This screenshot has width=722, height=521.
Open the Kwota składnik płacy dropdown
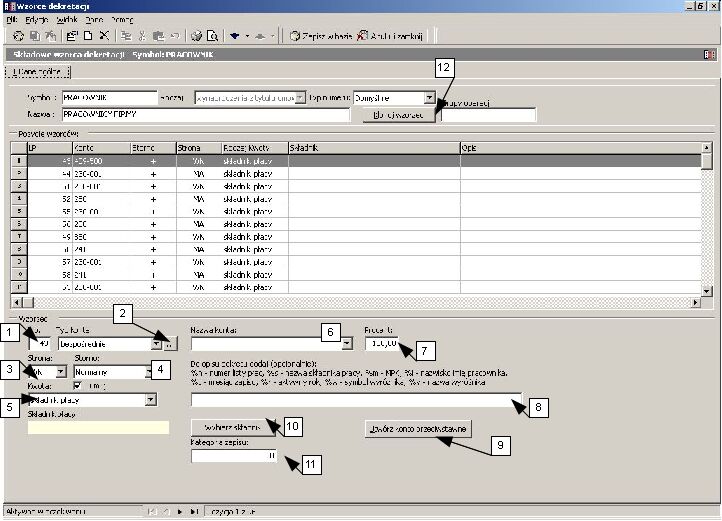151,399
